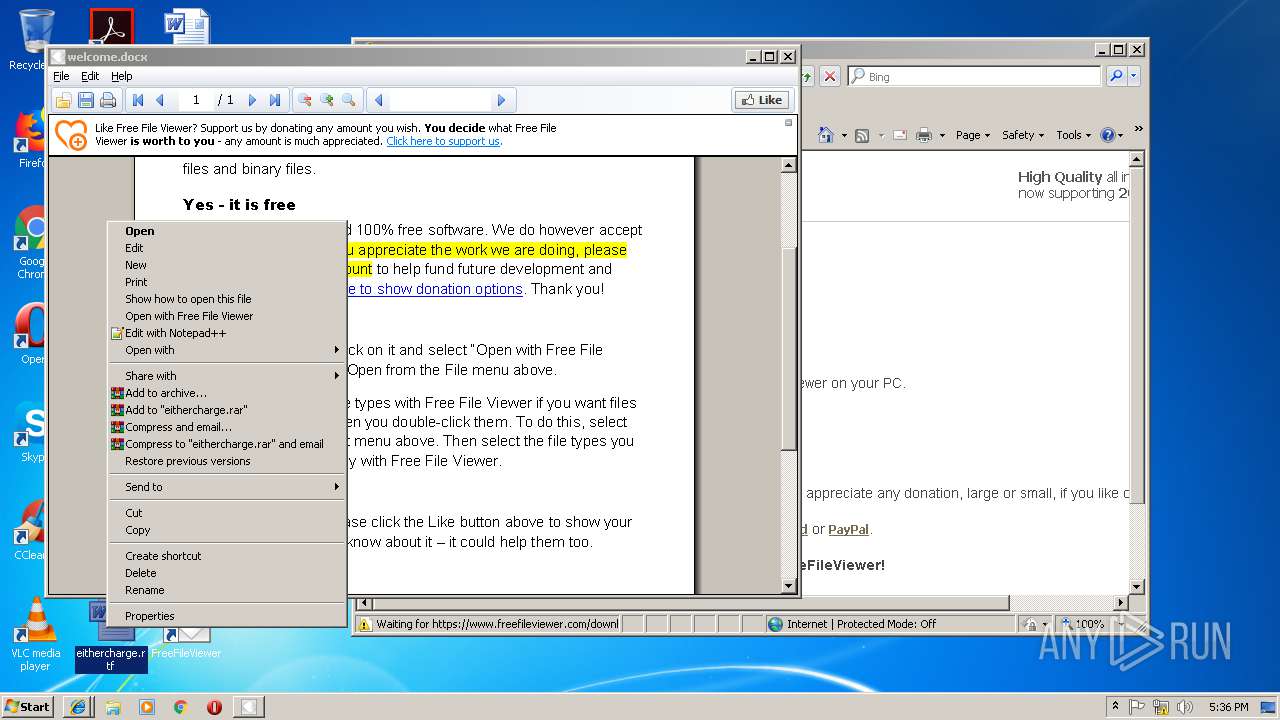Click the zoom out magnifier icon

tap(305, 100)
